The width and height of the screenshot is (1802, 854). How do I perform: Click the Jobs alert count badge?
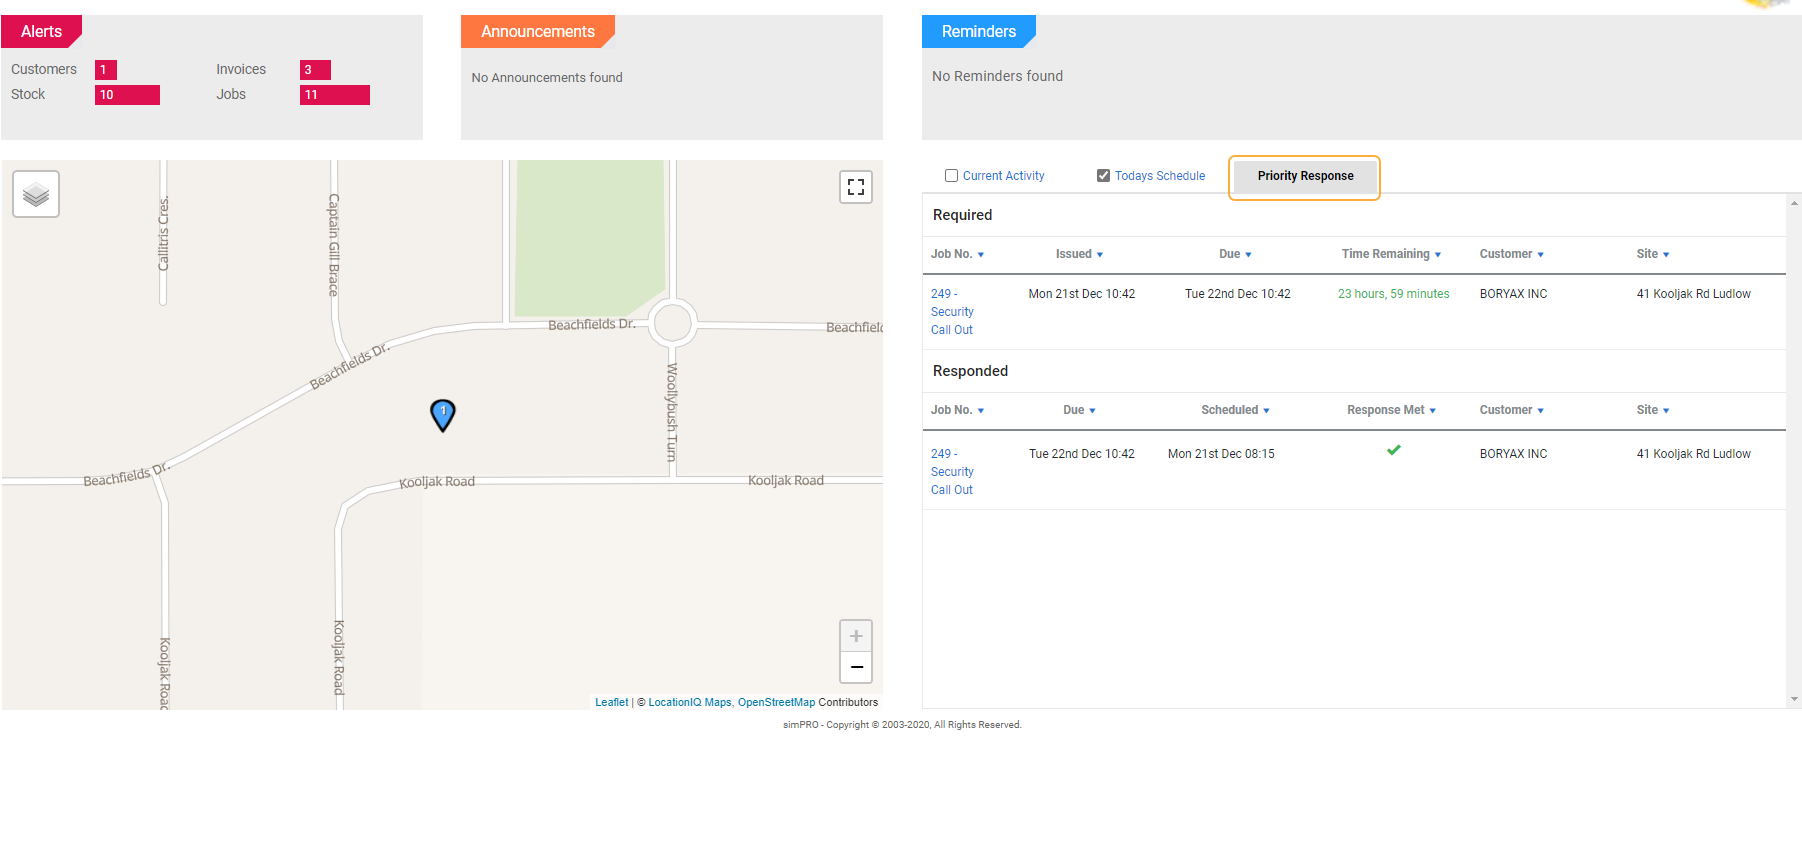(334, 95)
